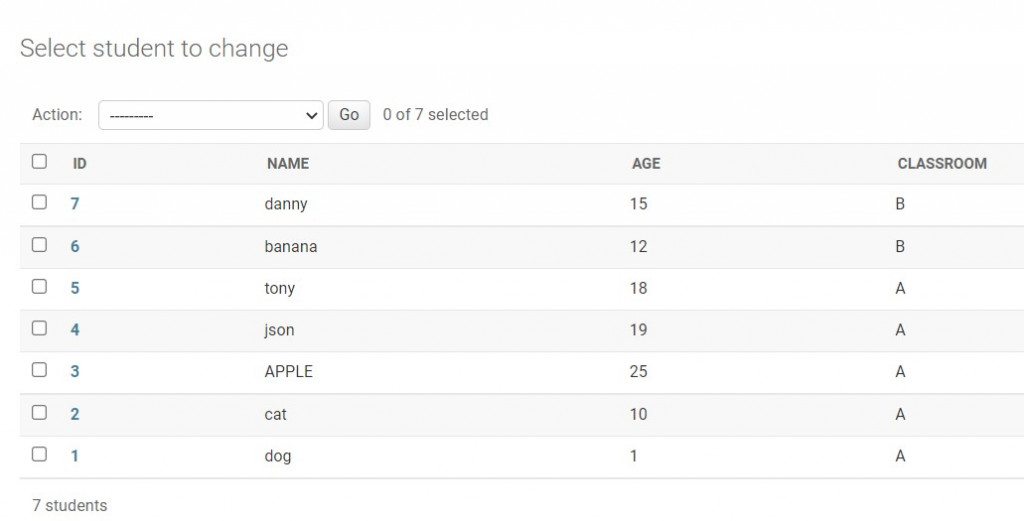Open the ID 4 student link
The image size is (1024, 521).
pyautogui.click(x=75, y=330)
